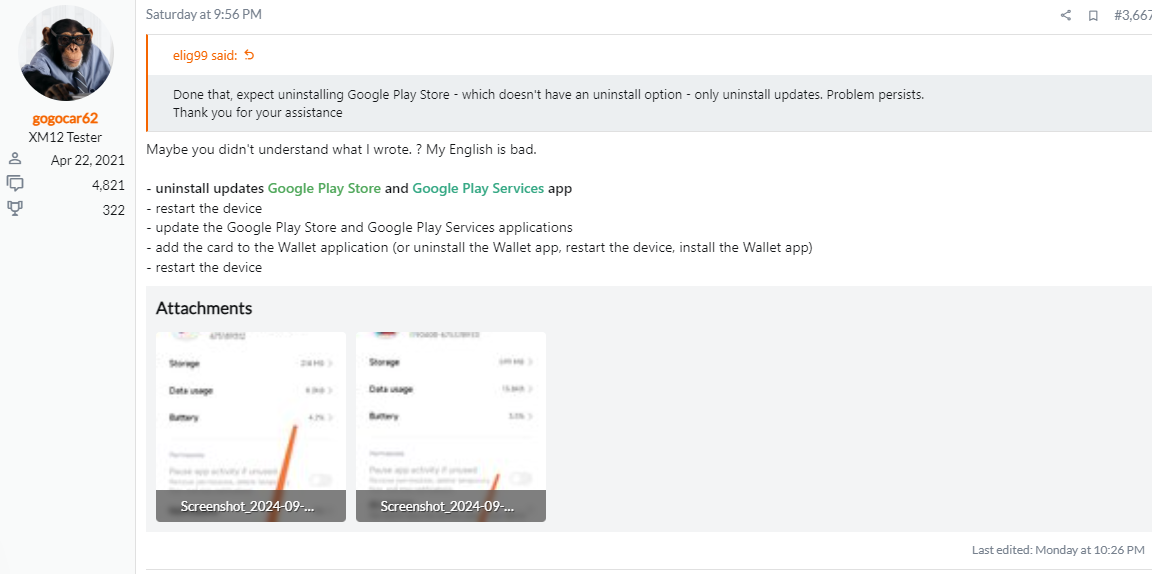
Task: Open the first Screenshot_2024-09 attachment thumbnail
Action: pyautogui.click(x=251, y=426)
